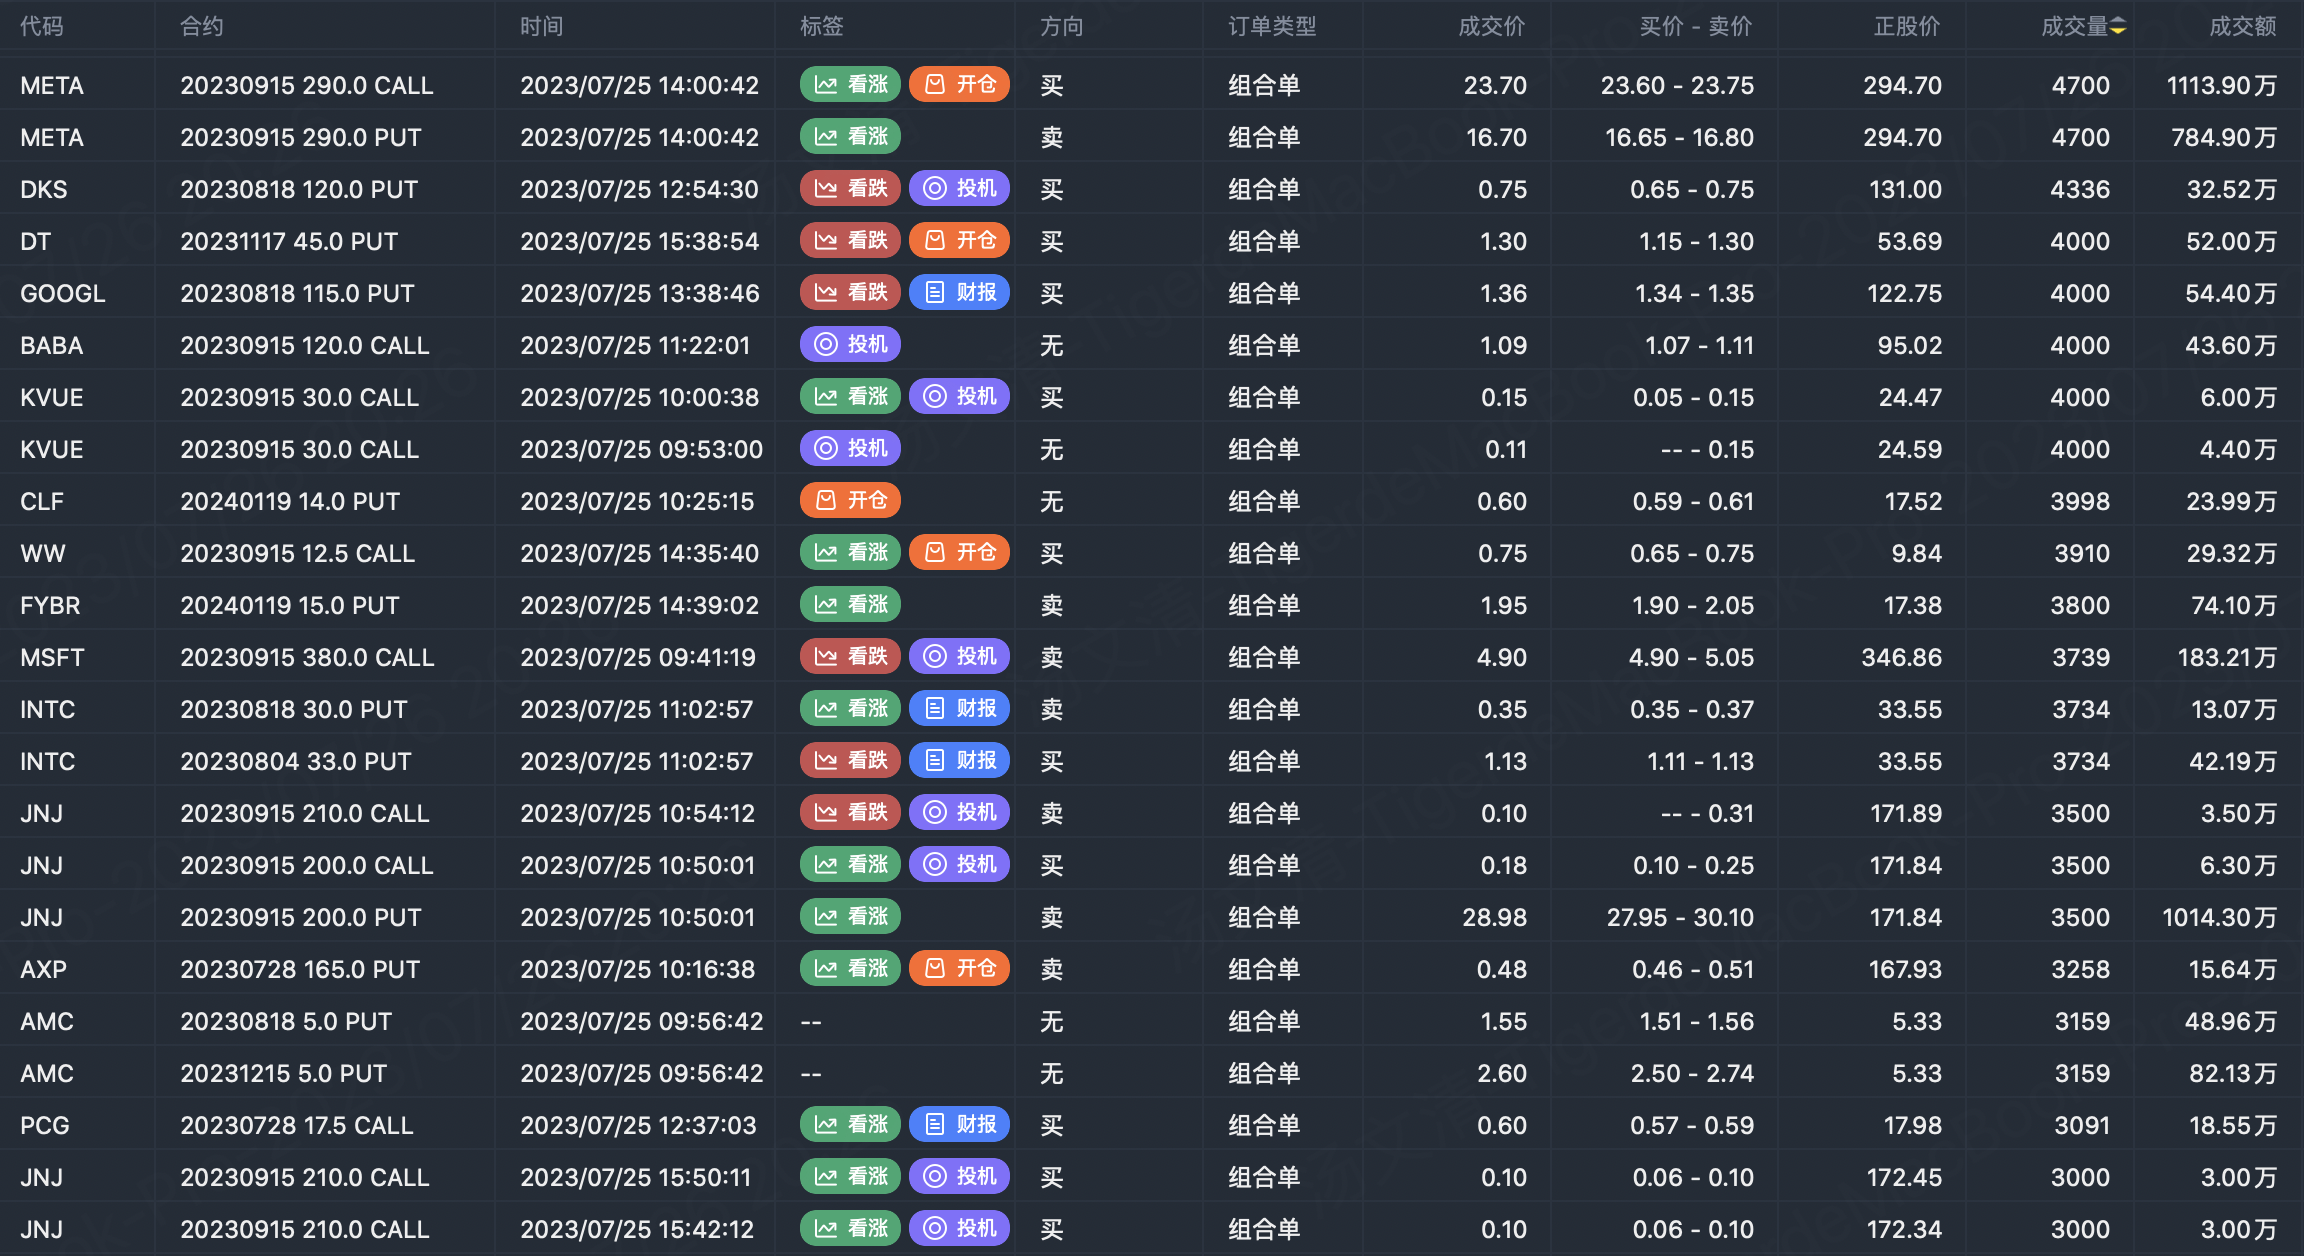The height and width of the screenshot is (1256, 2304).
Task: Click volume 4336 in the DKS row
Action: tap(2080, 189)
